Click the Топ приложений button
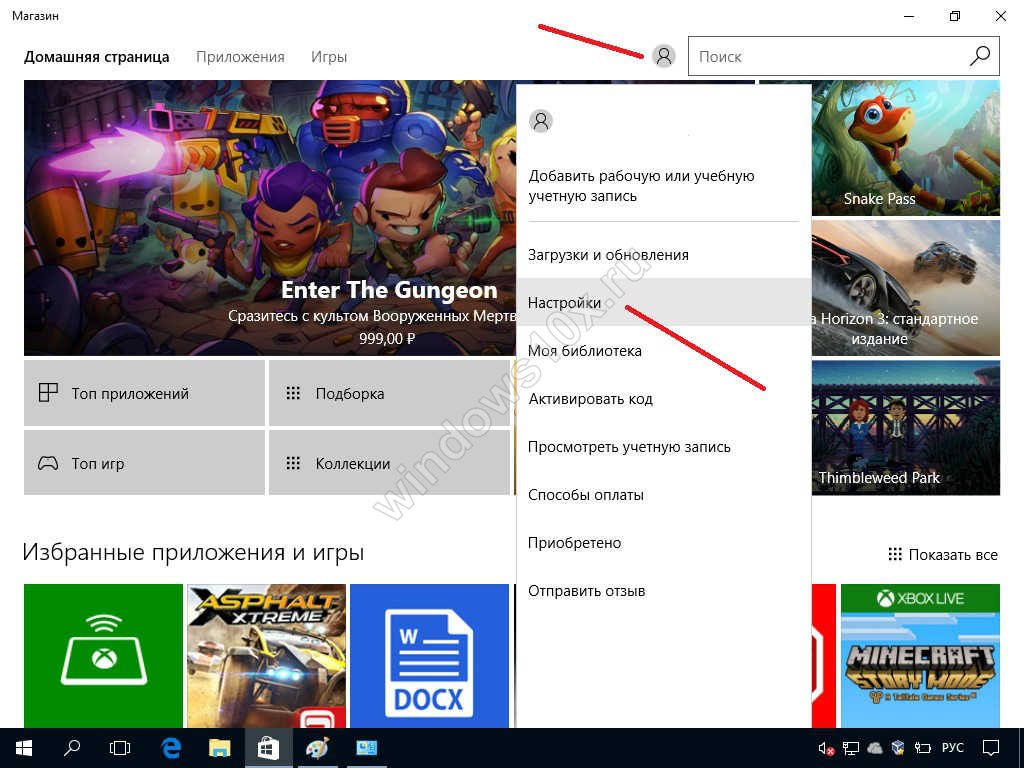 tap(144, 393)
